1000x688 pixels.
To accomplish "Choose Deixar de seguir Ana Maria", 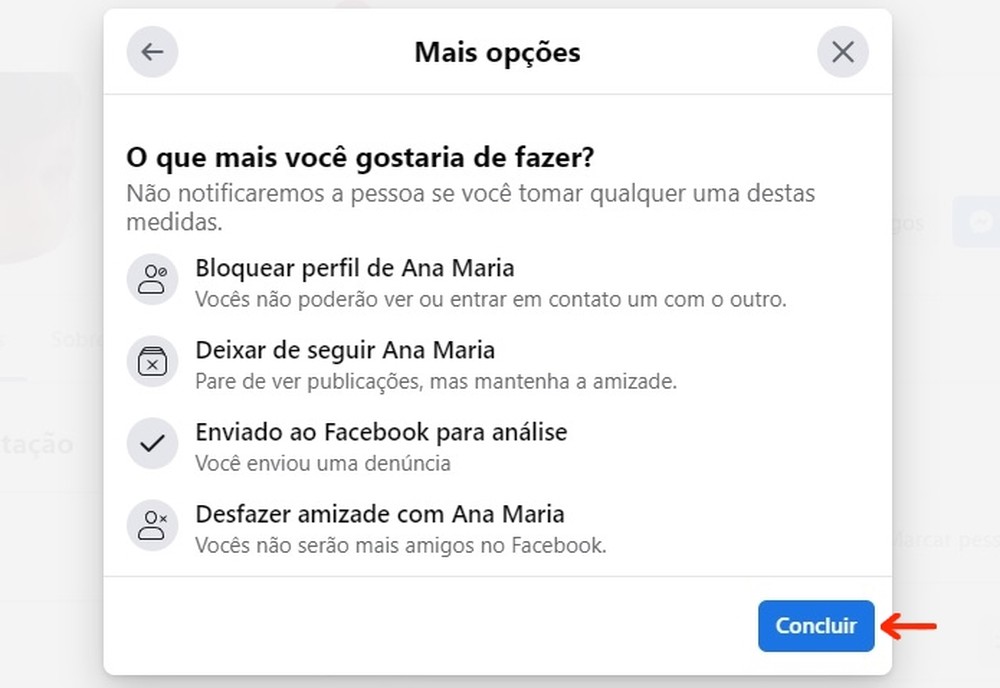I will (x=345, y=350).
